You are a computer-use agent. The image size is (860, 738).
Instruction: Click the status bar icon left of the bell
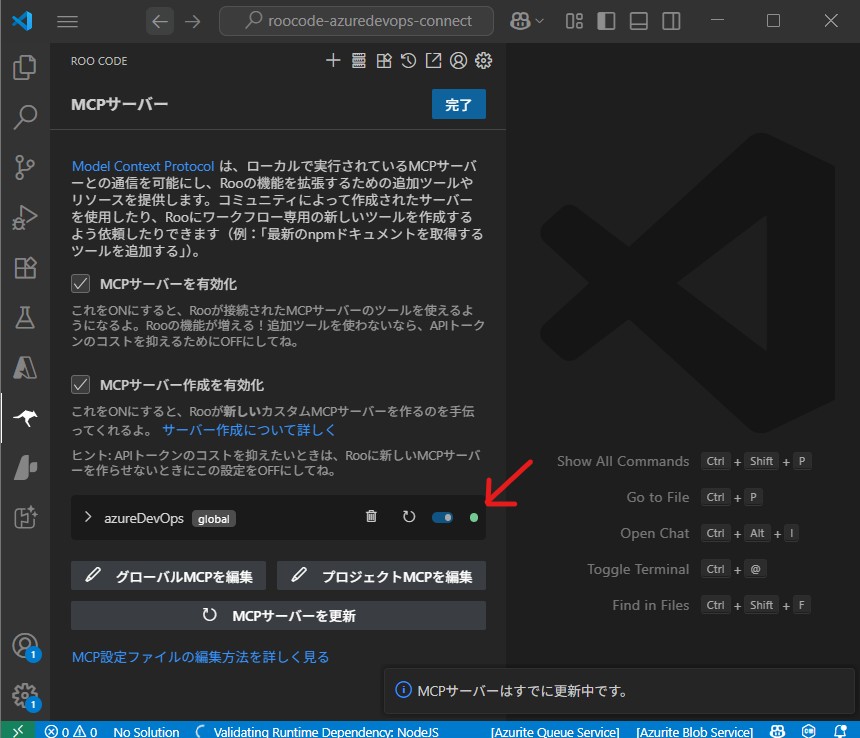pyautogui.click(x=809, y=731)
